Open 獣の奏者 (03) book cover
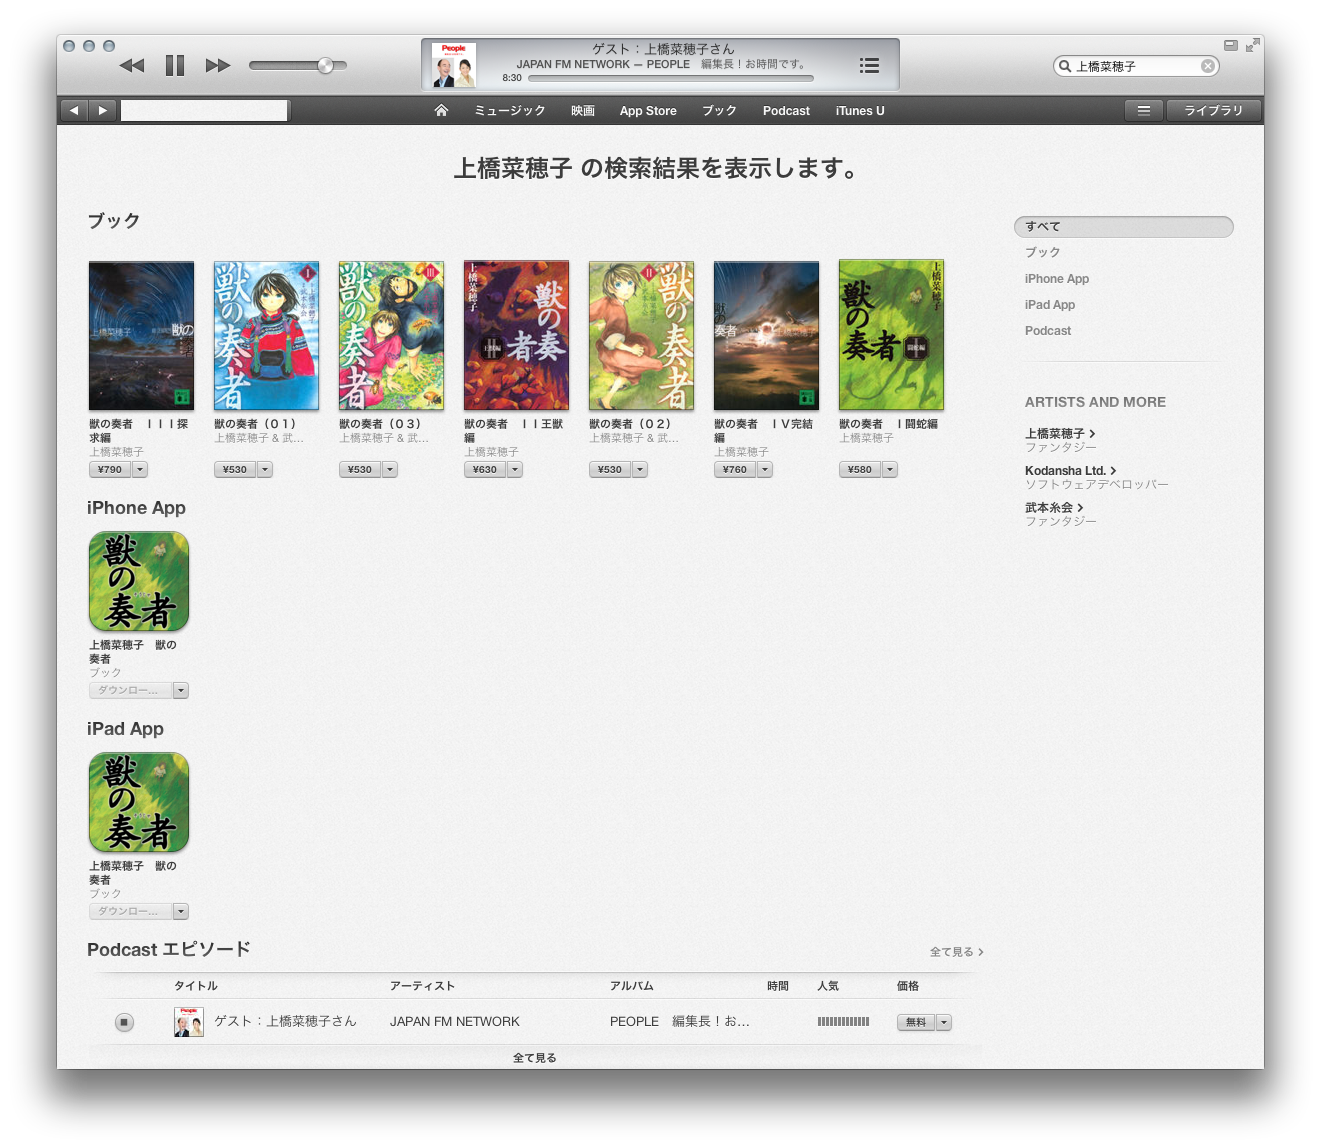The image size is (1321, 1148). point(391,336)
